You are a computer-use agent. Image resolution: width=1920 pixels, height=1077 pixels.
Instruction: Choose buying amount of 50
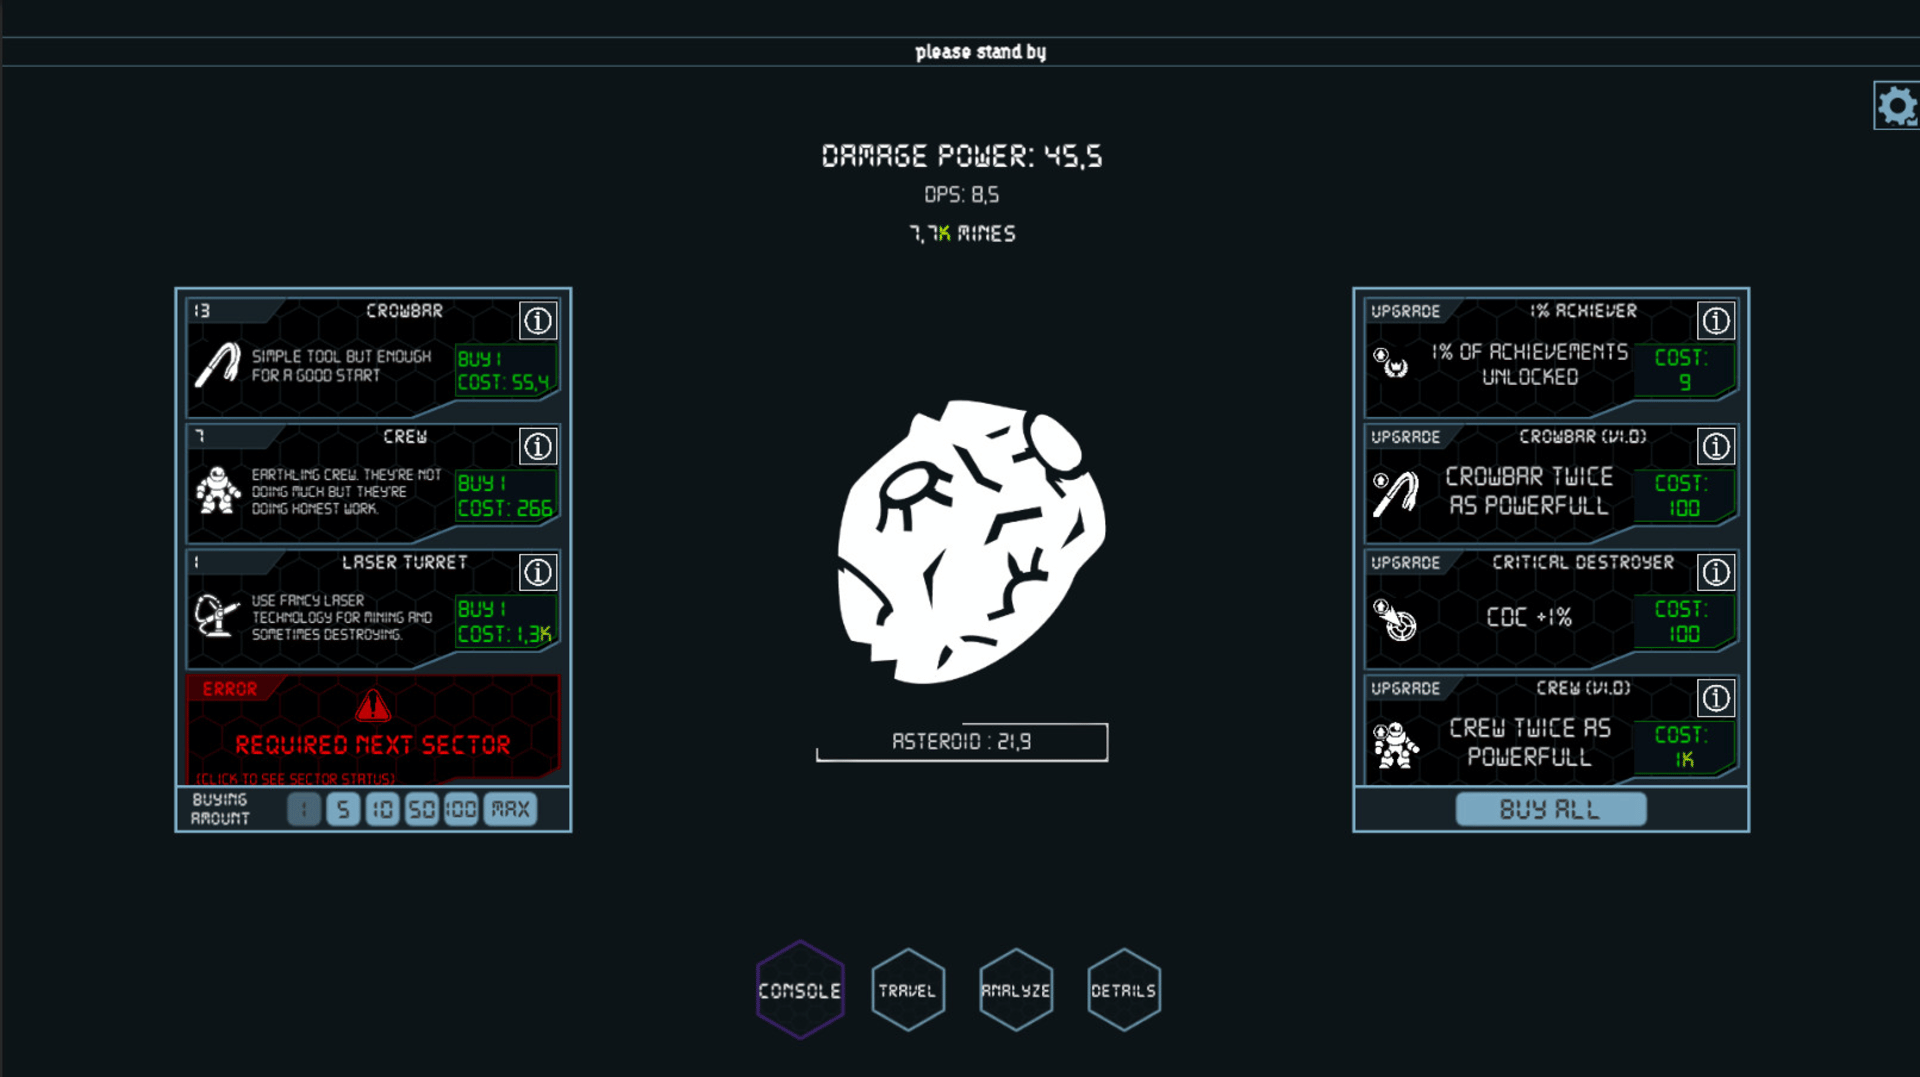[x=422, y=809]
